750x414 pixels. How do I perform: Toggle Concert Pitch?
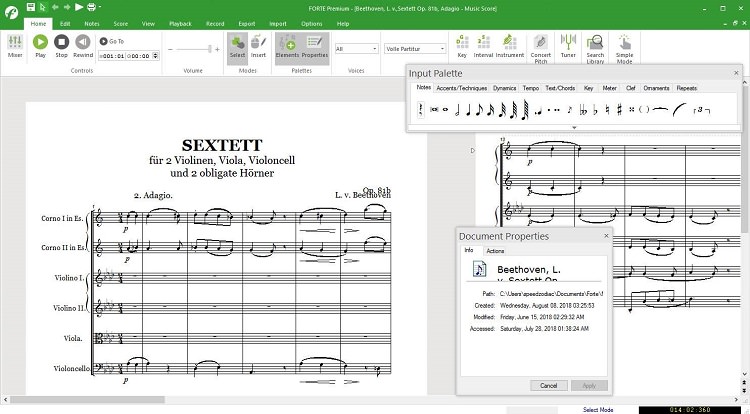click(x=541, y=48)
